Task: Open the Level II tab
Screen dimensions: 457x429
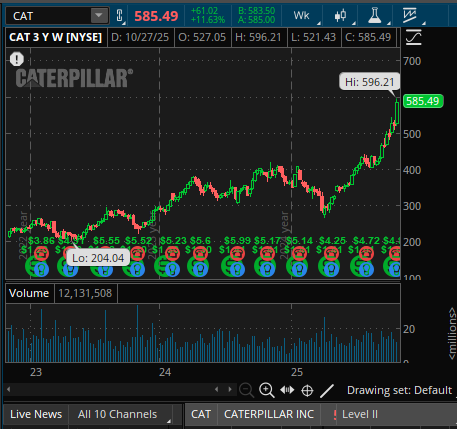Action: [x=360, y=414]
